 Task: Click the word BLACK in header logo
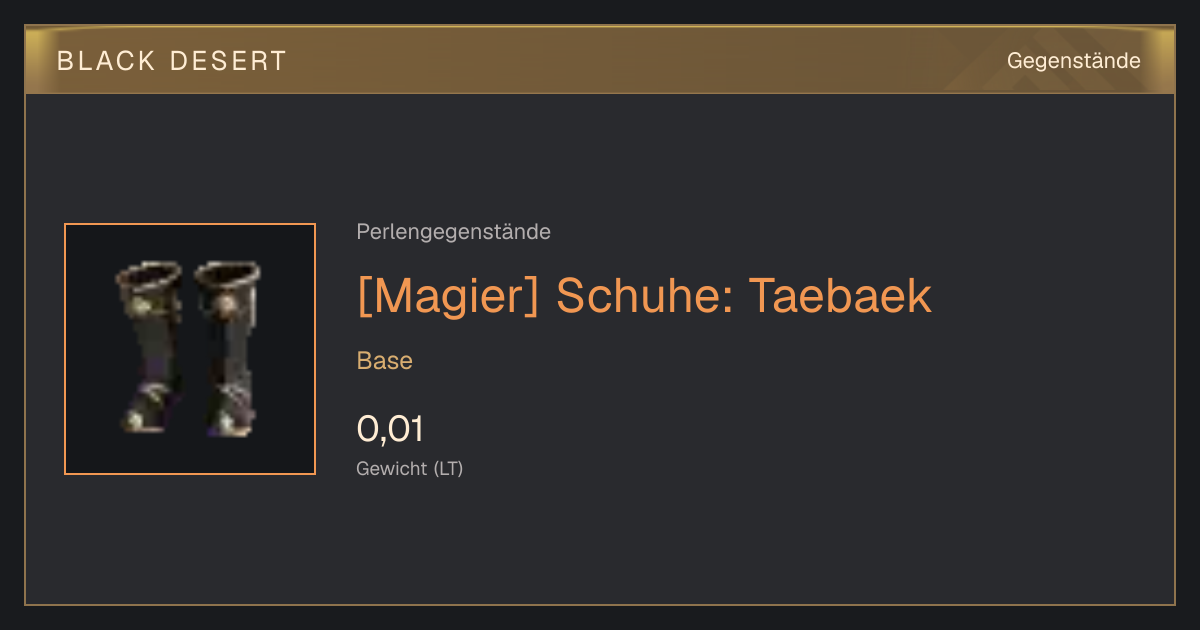pos(106,61)
